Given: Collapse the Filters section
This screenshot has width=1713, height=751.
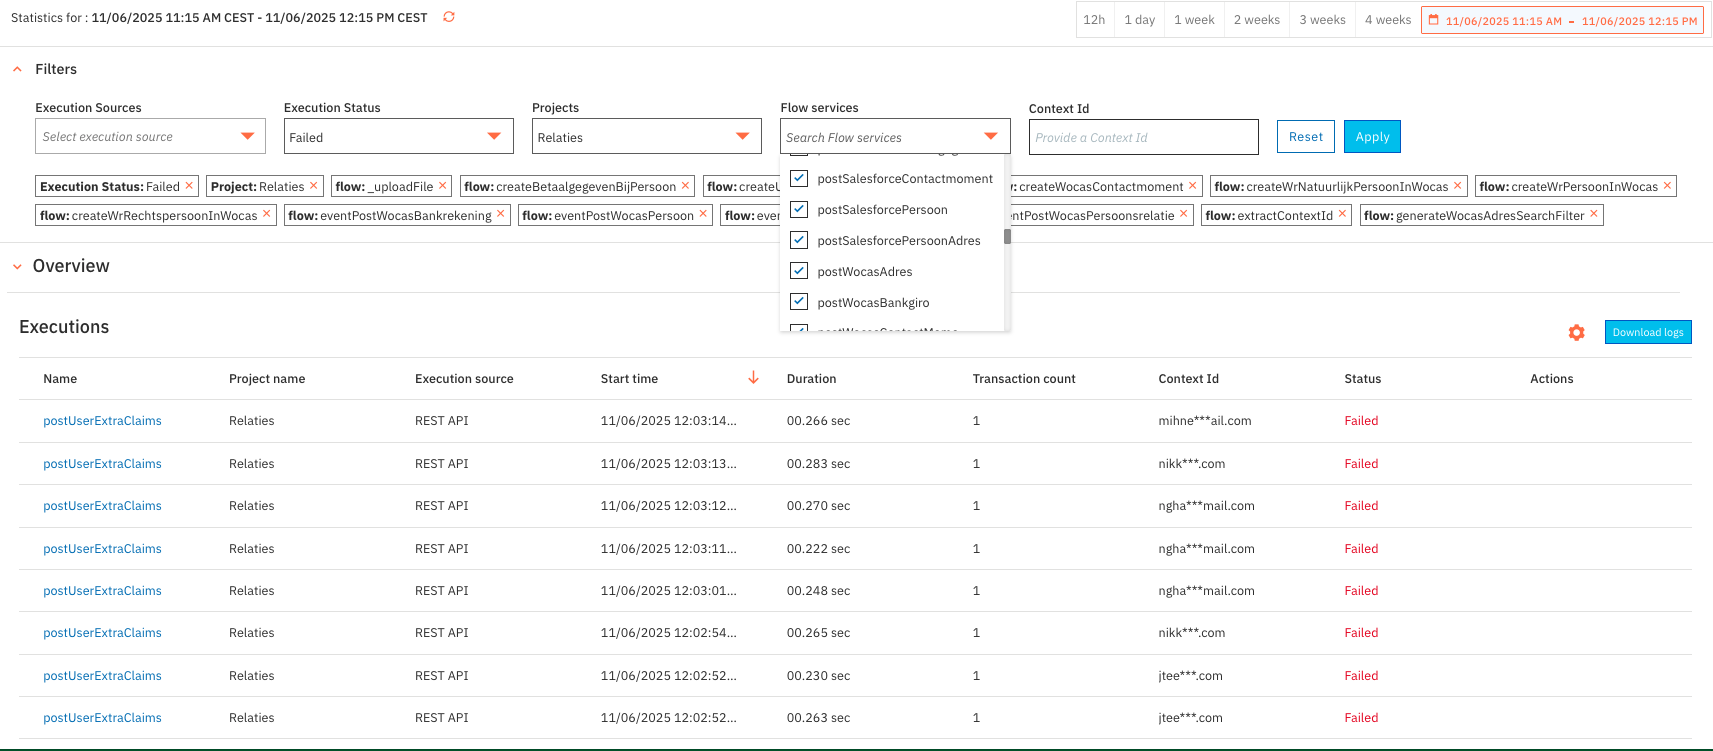Looking at the screenshot, I should [x=18, y=69].
